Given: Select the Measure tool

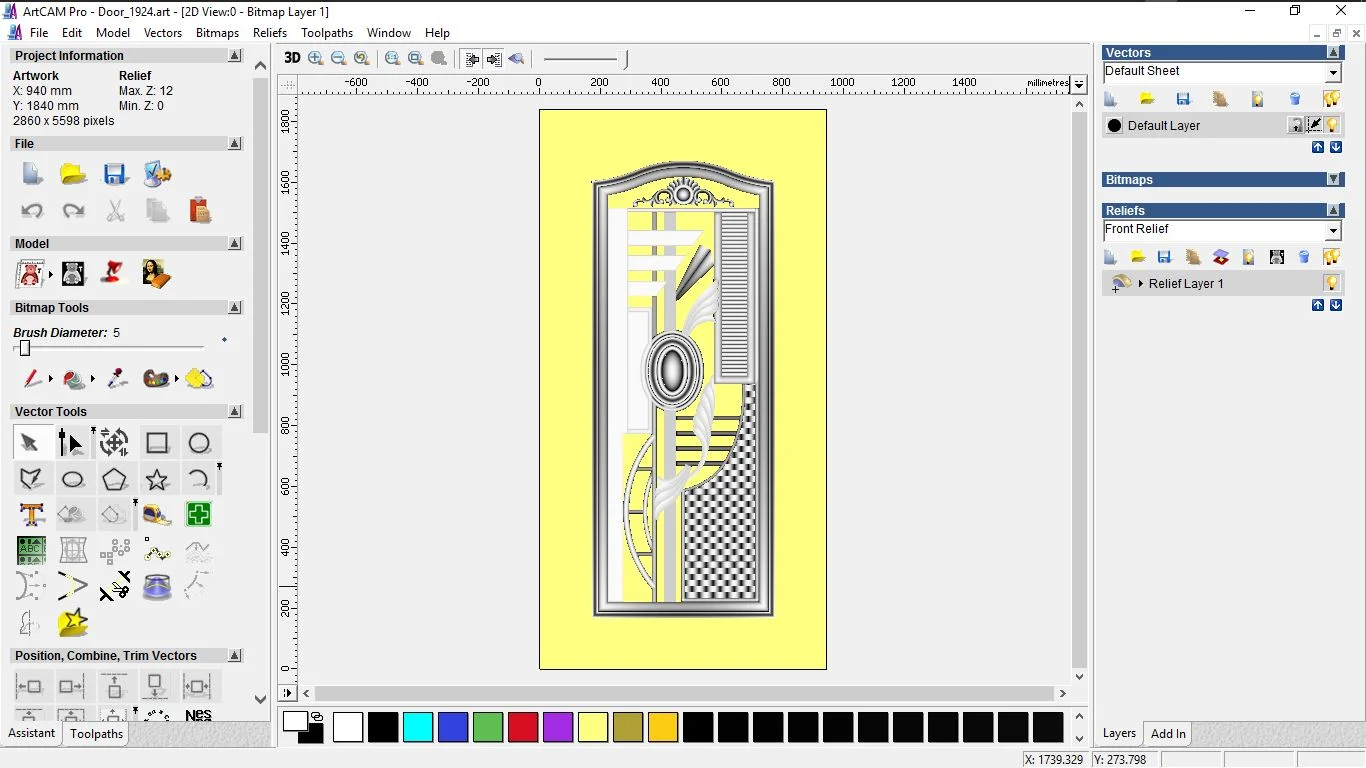Looking at the screenshot, I should coord(156,514).
